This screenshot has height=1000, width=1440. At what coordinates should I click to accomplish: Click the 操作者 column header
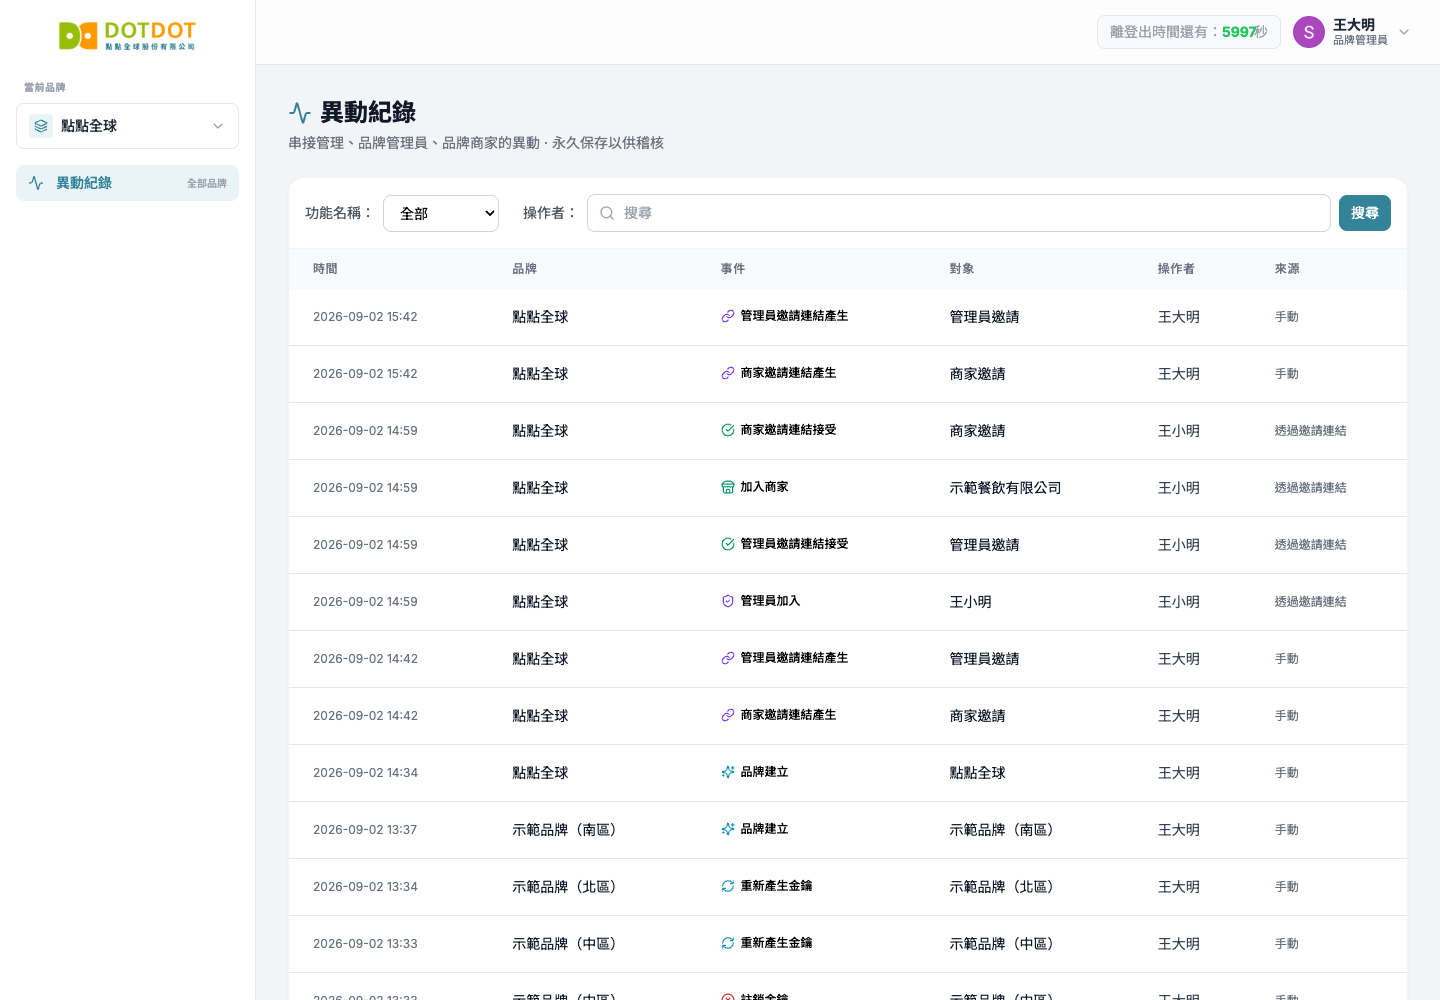[1176, 269]
